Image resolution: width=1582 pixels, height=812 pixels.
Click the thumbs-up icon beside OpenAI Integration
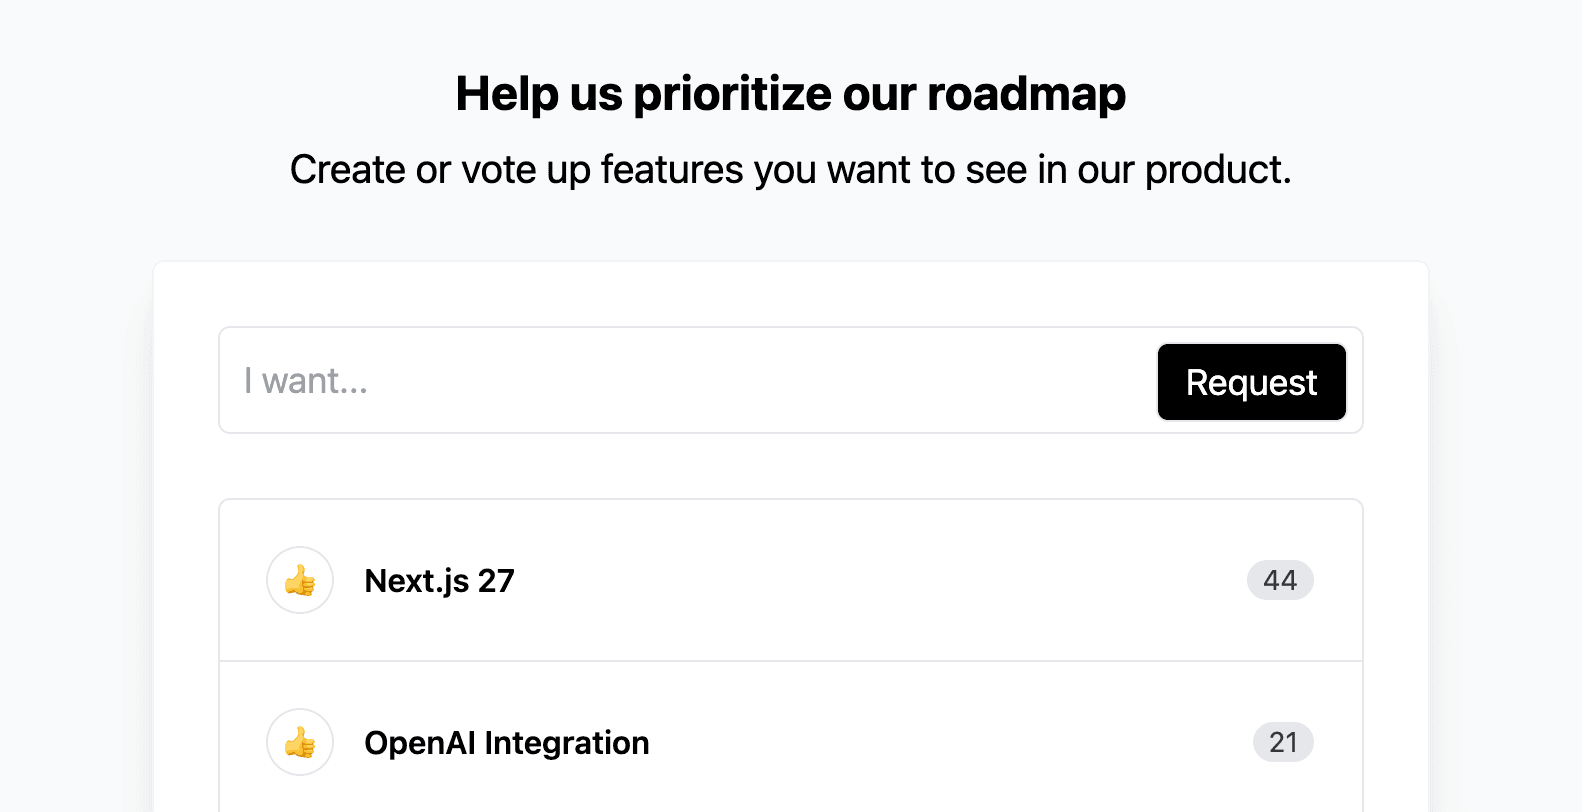[299, 742]
